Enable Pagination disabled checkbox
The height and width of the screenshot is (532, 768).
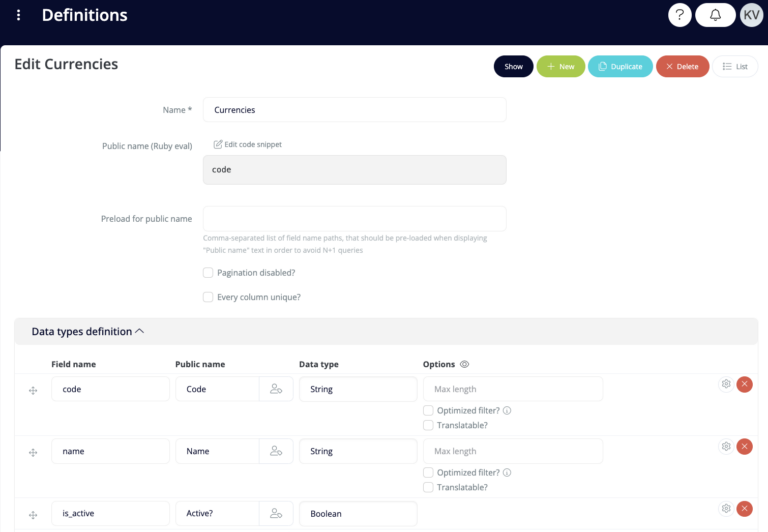208,272
